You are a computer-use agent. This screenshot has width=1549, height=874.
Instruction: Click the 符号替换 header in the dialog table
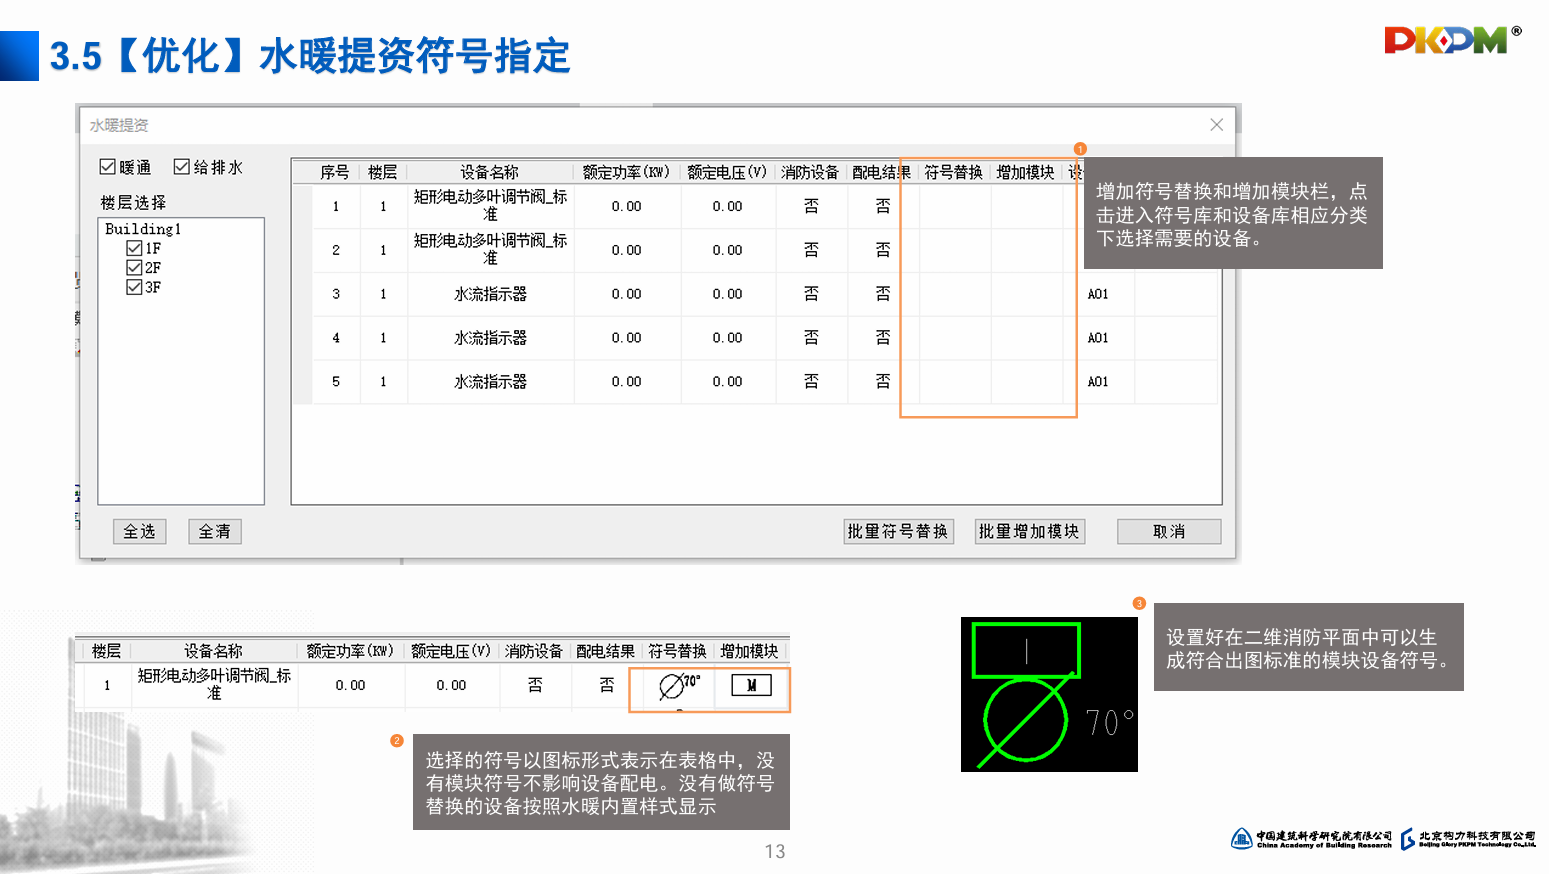pos(954,172)
